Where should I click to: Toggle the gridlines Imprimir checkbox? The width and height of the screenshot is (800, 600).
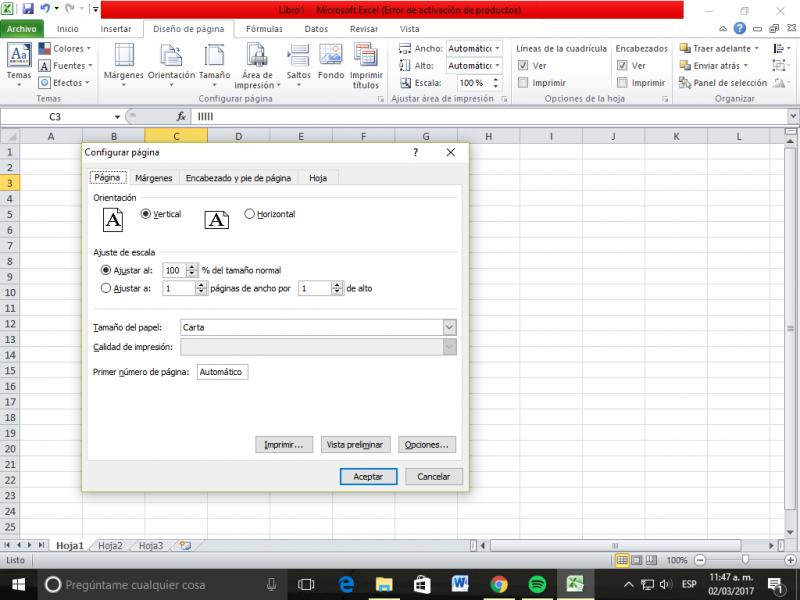[x=523, y=83]
